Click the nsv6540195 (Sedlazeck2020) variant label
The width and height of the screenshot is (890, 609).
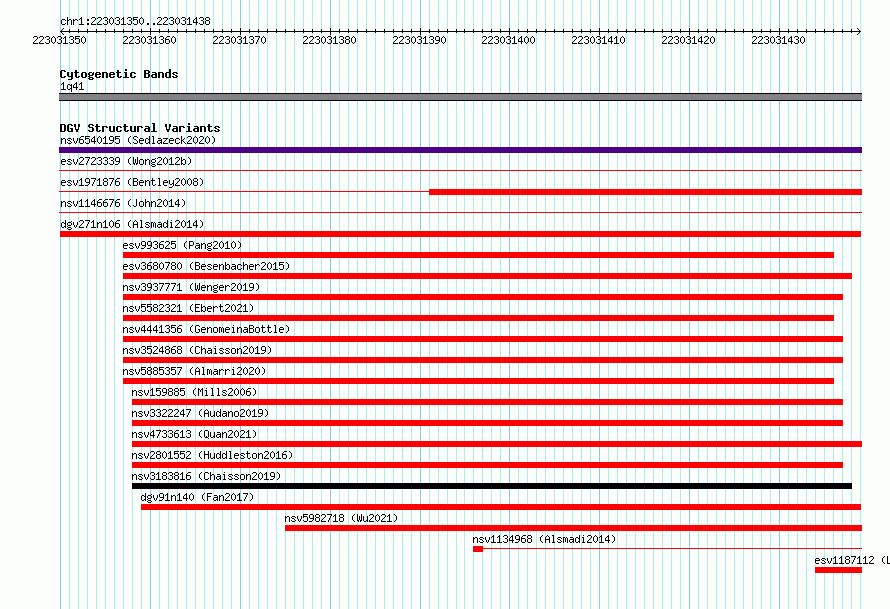pos(138,140)
